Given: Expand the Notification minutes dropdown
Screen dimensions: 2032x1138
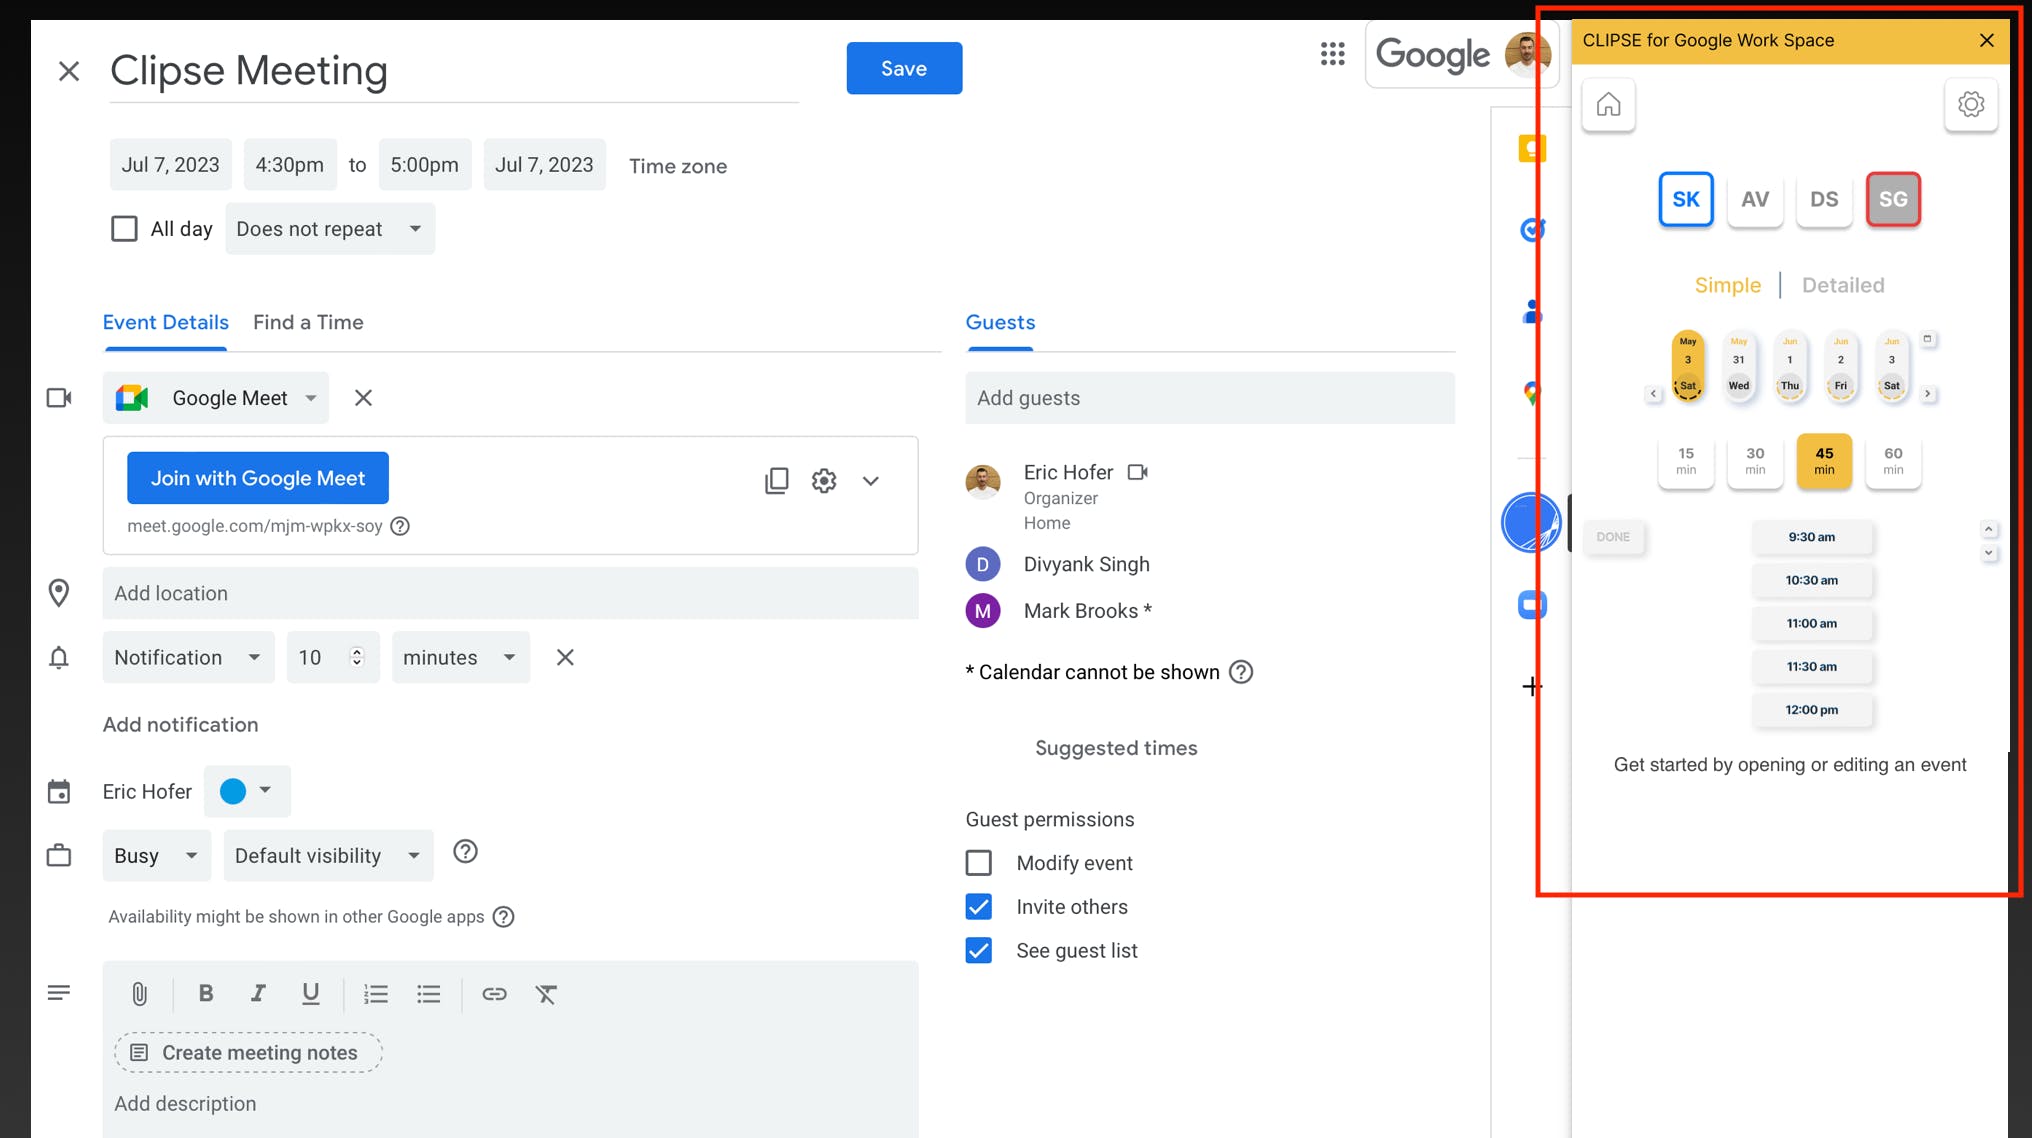Looking at the screenshot, I should [456, 656].
